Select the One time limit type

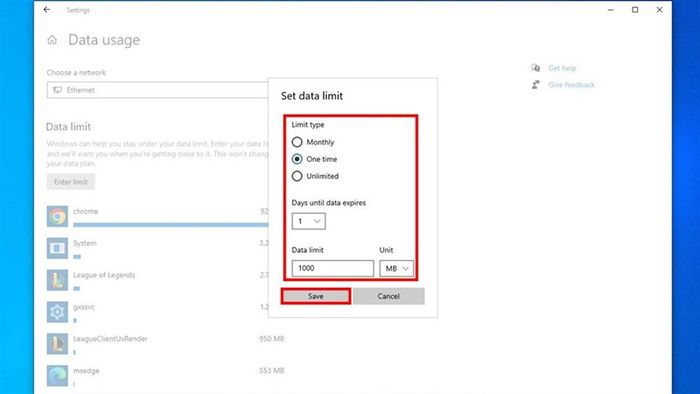click(x=297, y=159)
